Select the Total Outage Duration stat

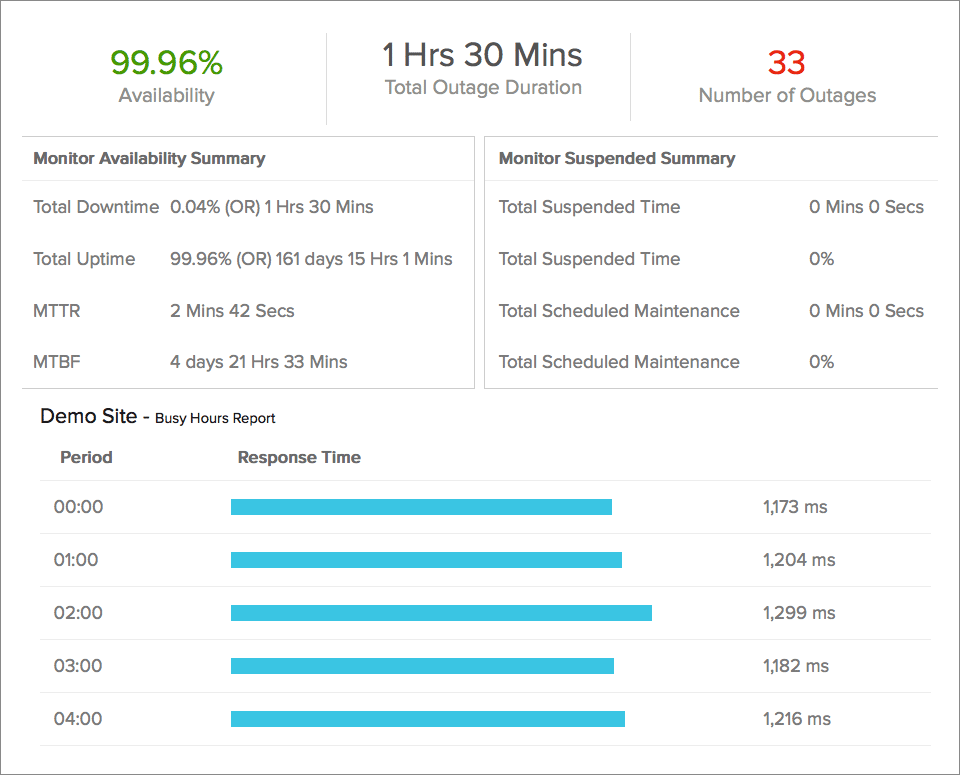481,56
